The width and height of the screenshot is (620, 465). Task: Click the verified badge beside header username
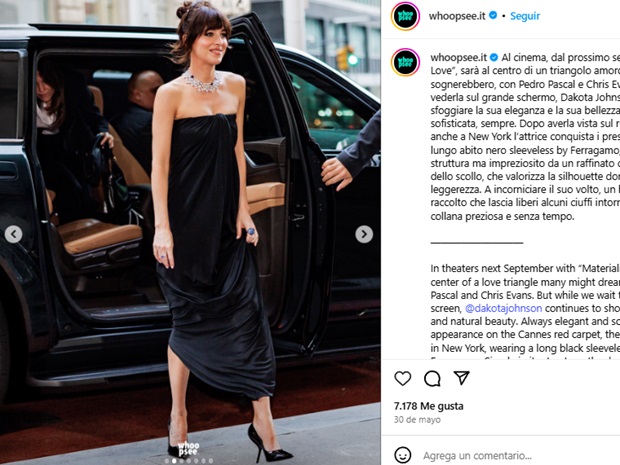coord(493,15)
